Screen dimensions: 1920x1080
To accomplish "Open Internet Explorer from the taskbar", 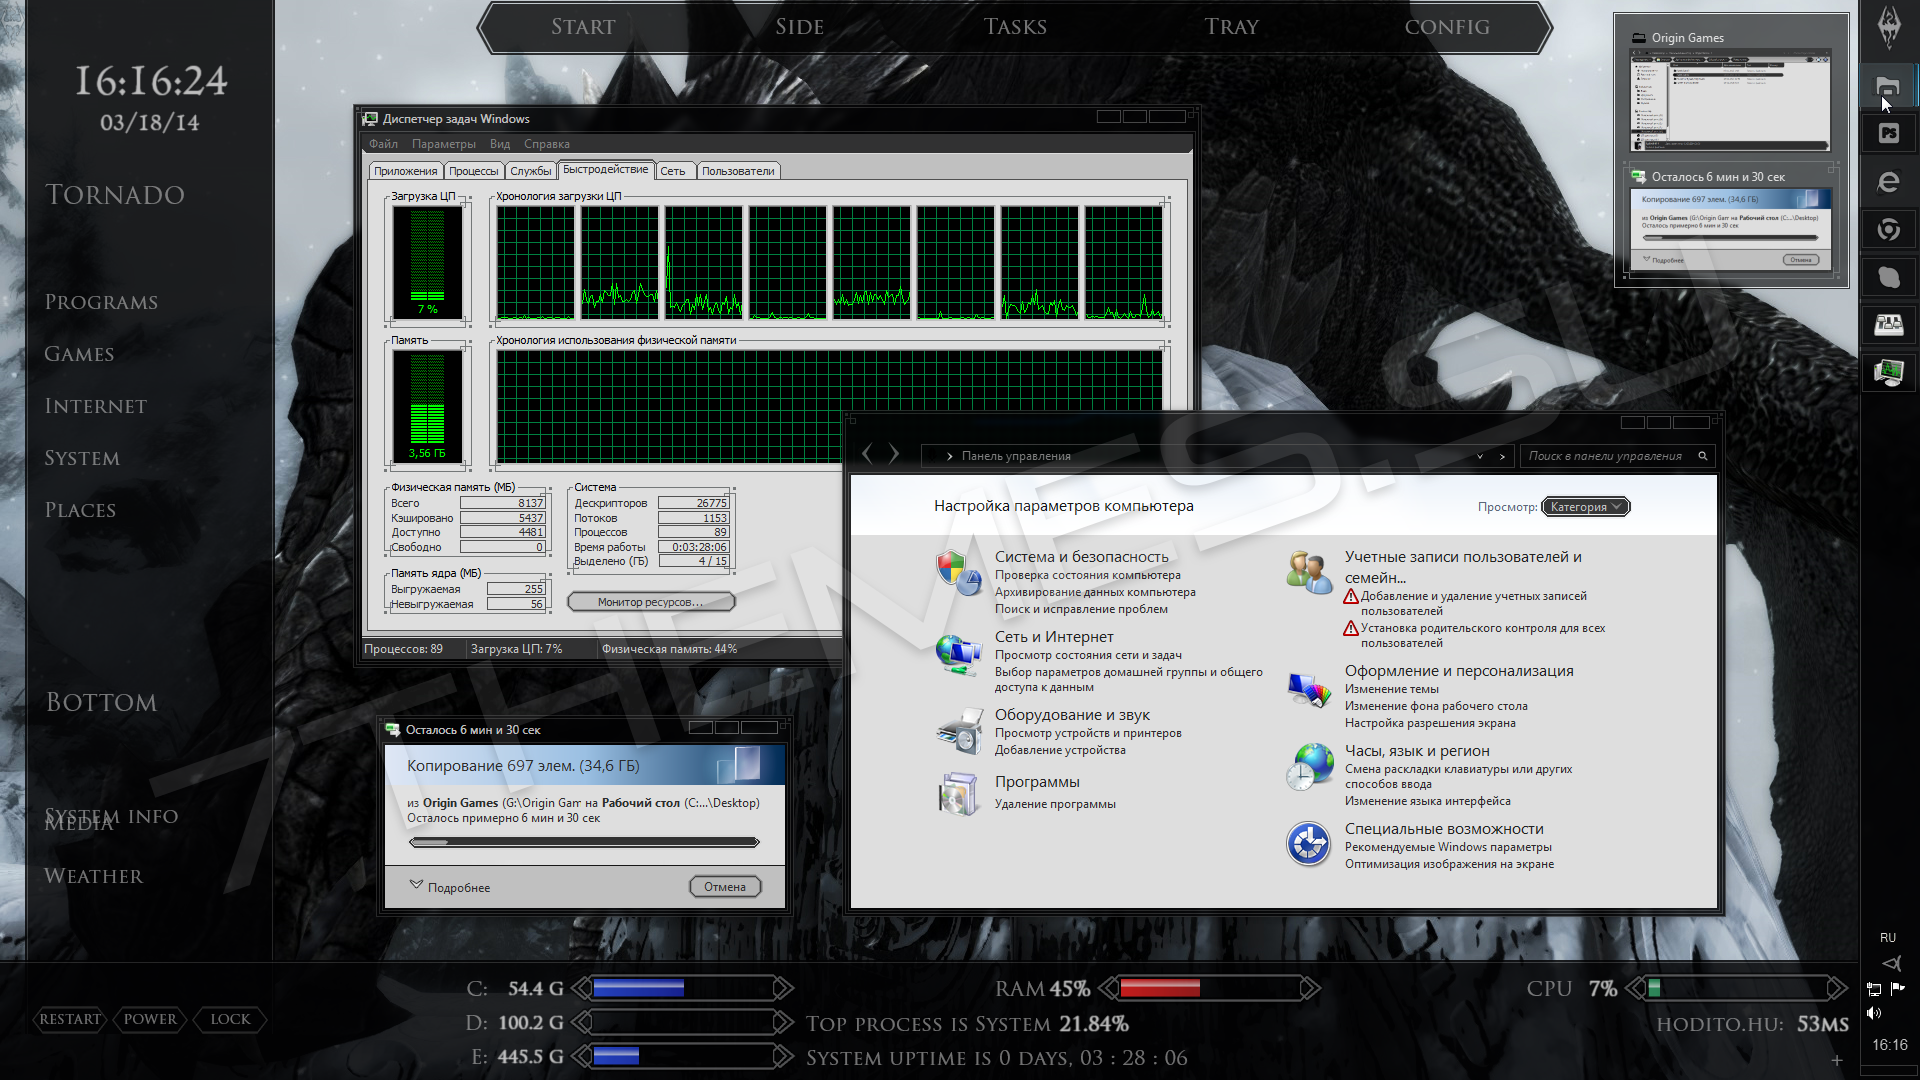I will (1888, 181).
